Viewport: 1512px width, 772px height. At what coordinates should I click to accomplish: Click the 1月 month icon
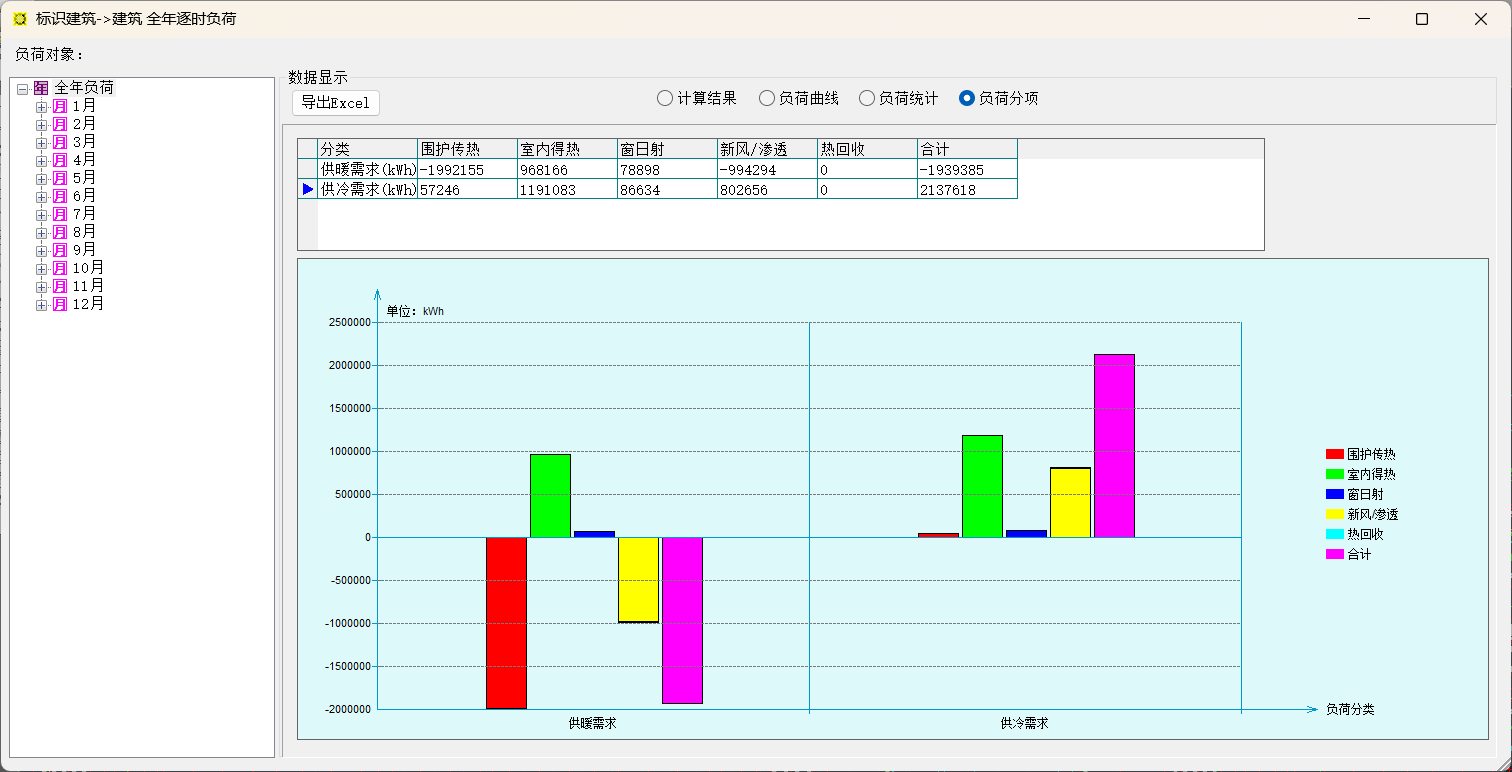tap(60, 106)
